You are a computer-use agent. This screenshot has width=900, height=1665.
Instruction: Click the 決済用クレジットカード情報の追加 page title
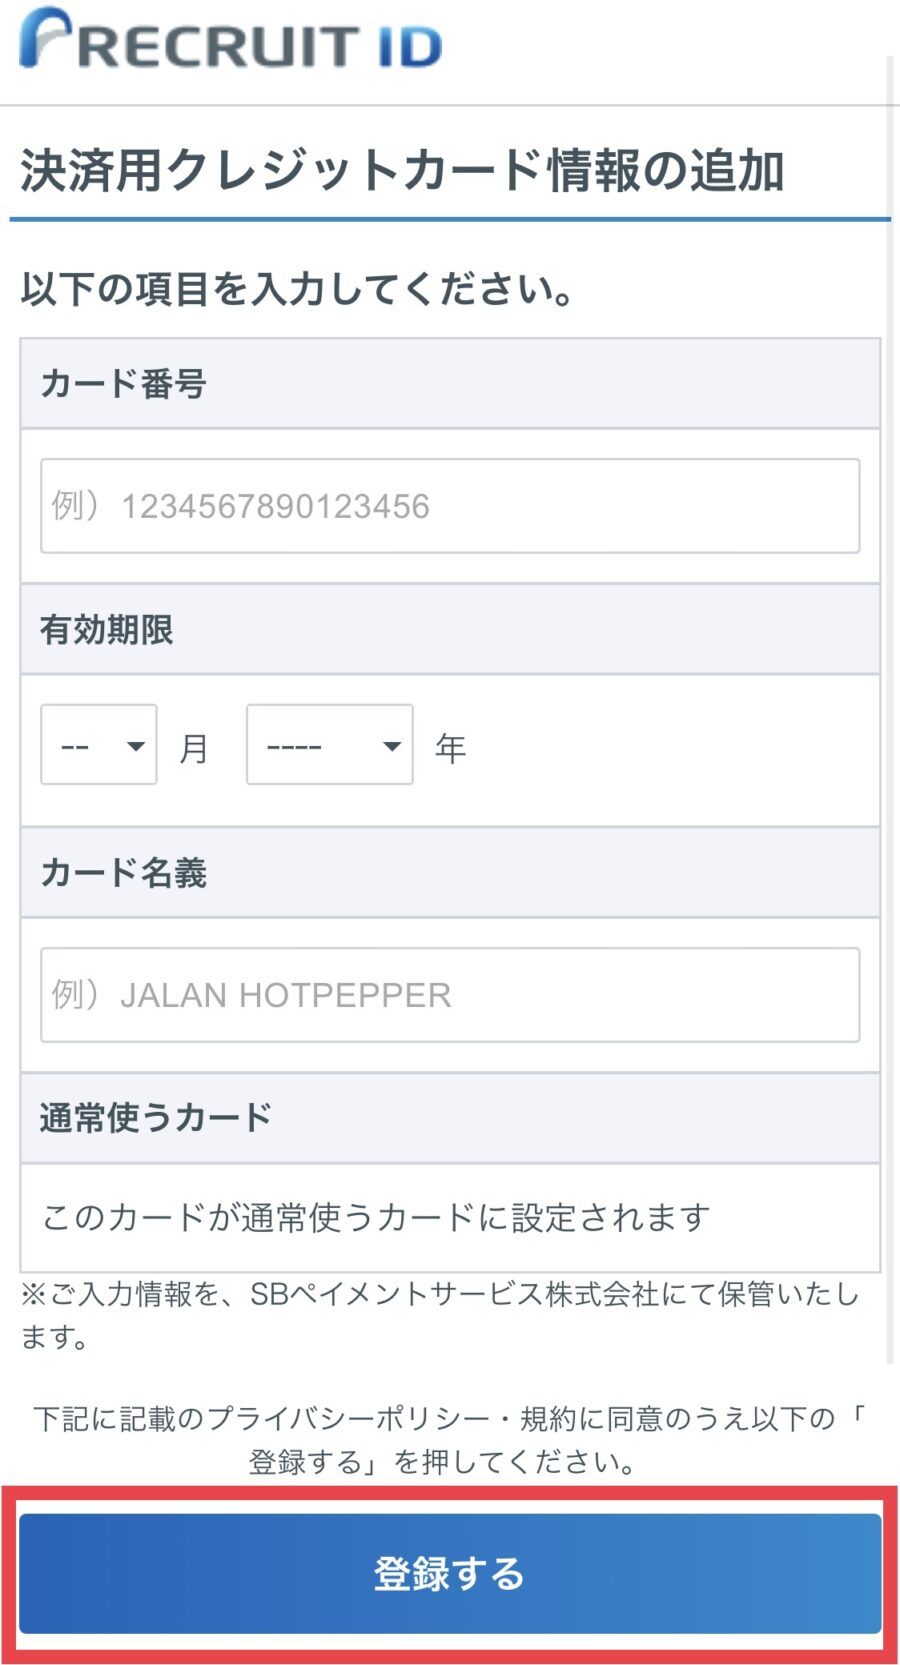pos(402,170)
